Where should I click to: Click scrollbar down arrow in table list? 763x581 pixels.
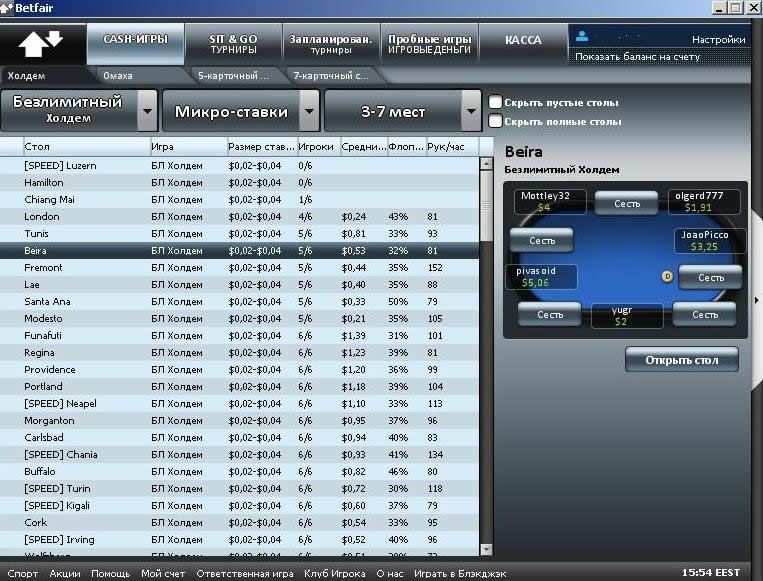pyautogui.click(x=487, y=548)
